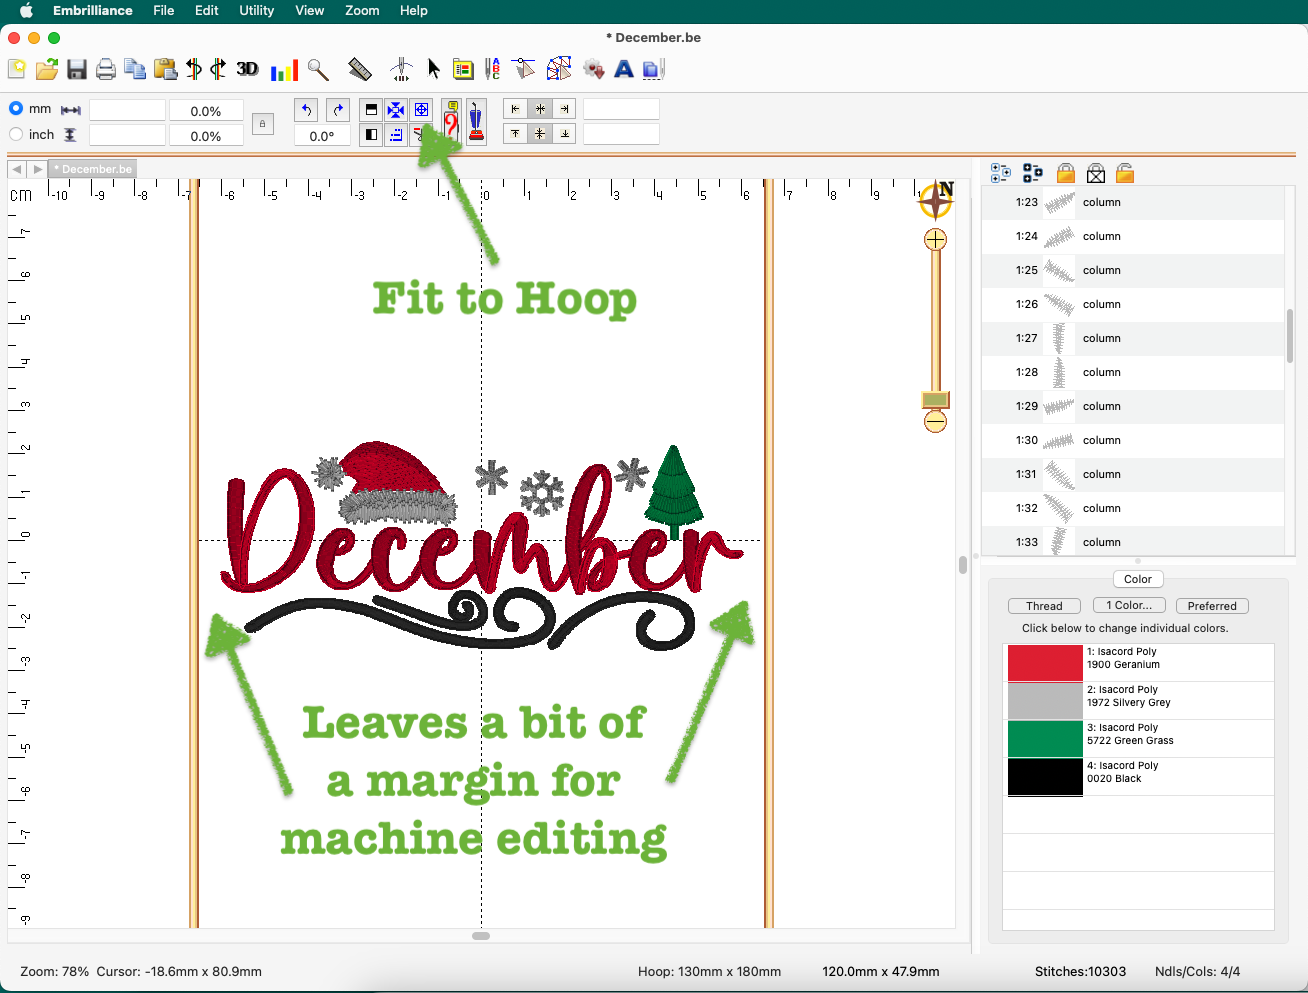Image resolution: width=1308 pixels, height=993 pixels.
Task: Open the color bar chart icon
Action: (x=284, y=70)
